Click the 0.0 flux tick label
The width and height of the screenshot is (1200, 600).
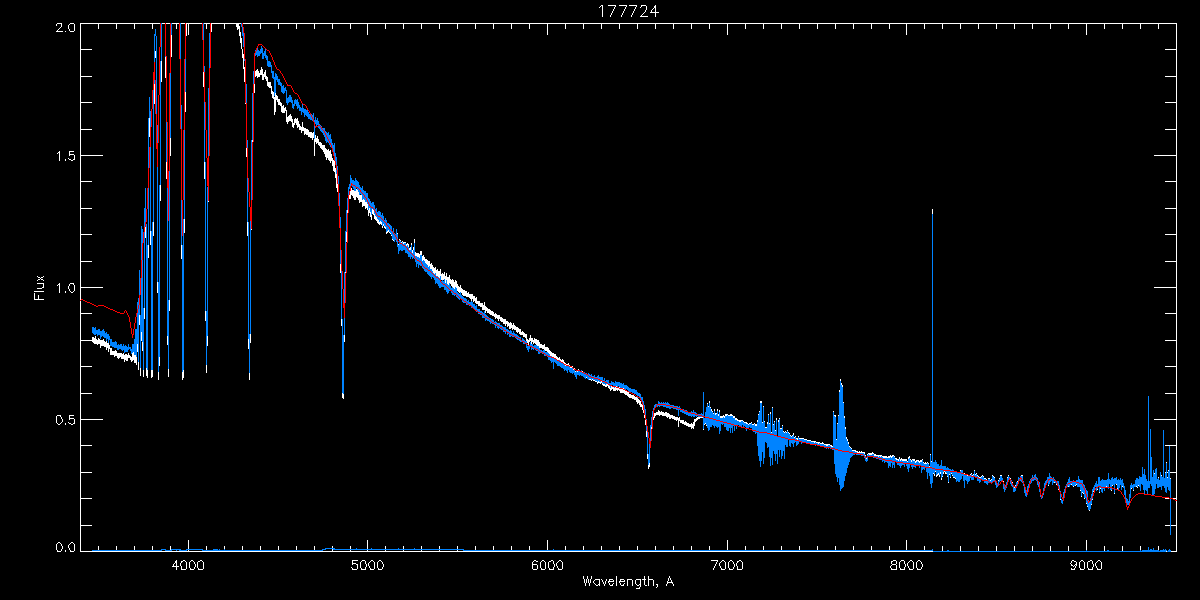[65, 548]
